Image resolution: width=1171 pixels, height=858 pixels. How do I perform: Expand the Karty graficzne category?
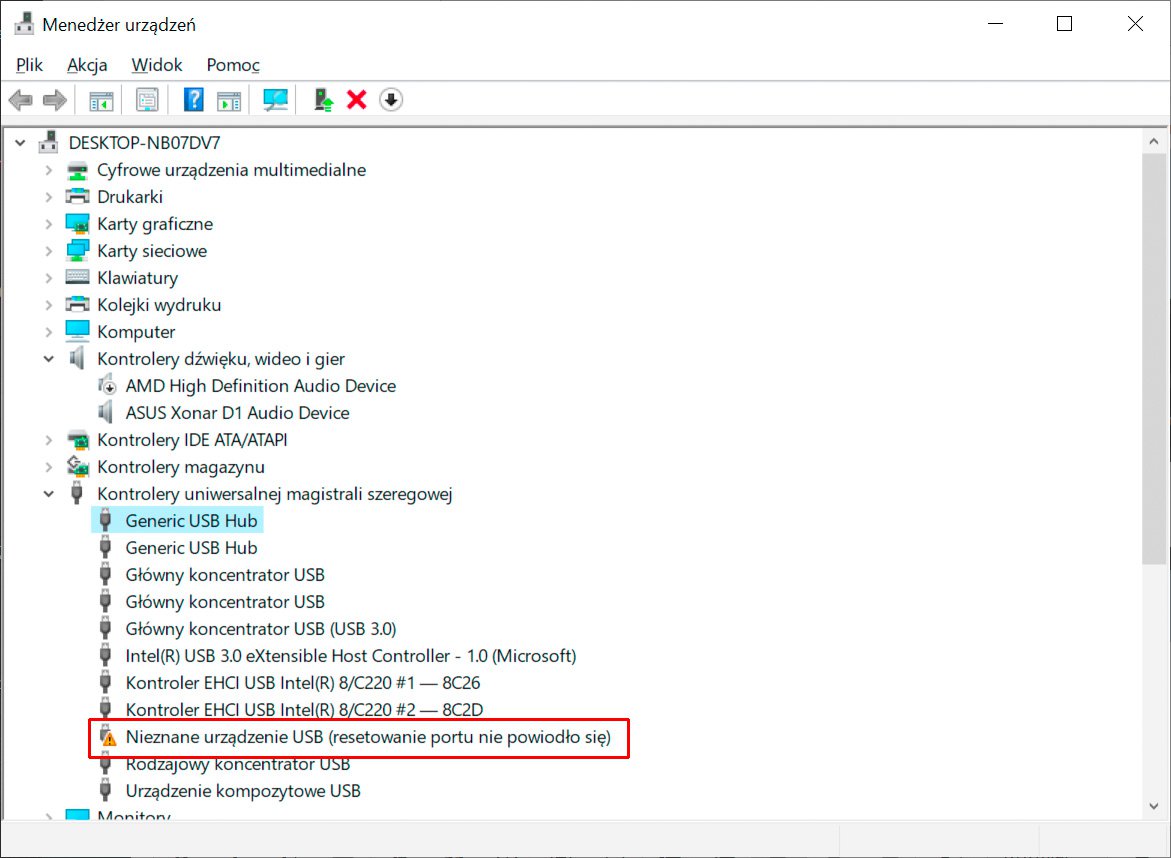pos(49,223)
